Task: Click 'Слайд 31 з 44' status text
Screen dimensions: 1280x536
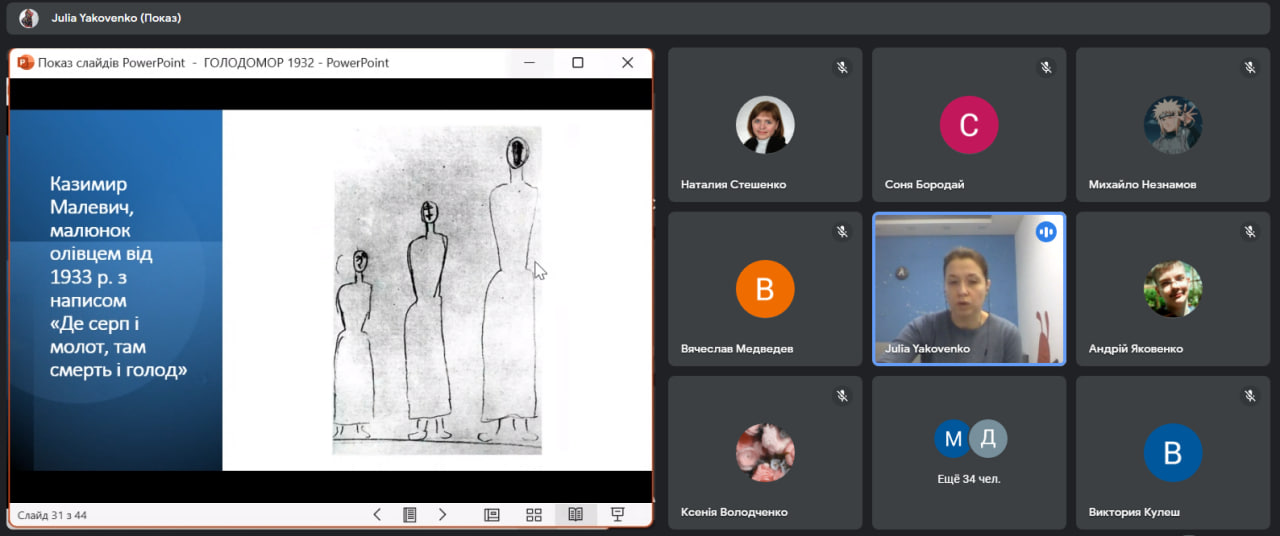Action: click(52, 515)
